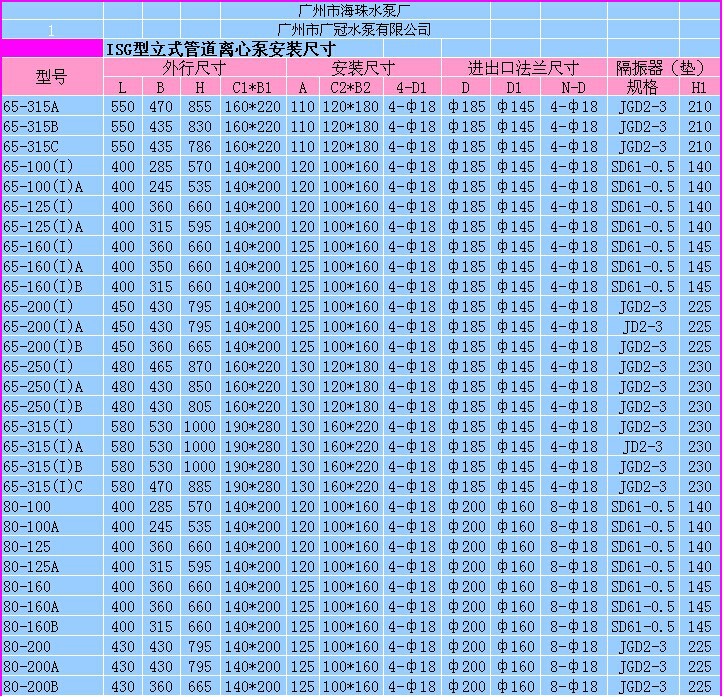
Task: Click H value 786 in row 65-315C
Action: pos(200,146)
